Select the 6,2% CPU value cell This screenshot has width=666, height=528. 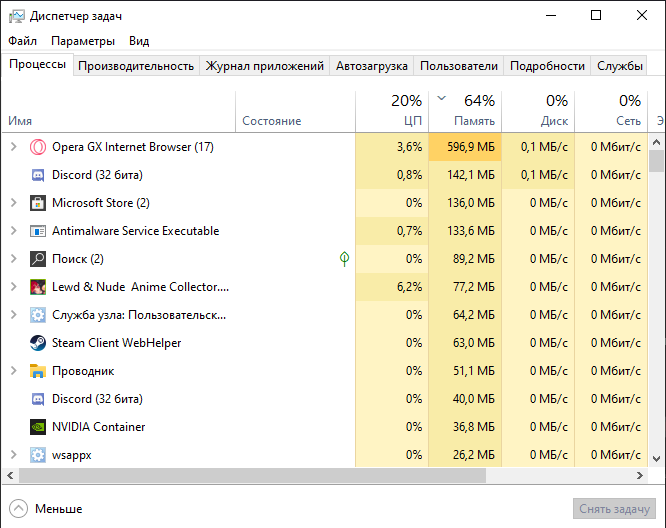point(392,287)
